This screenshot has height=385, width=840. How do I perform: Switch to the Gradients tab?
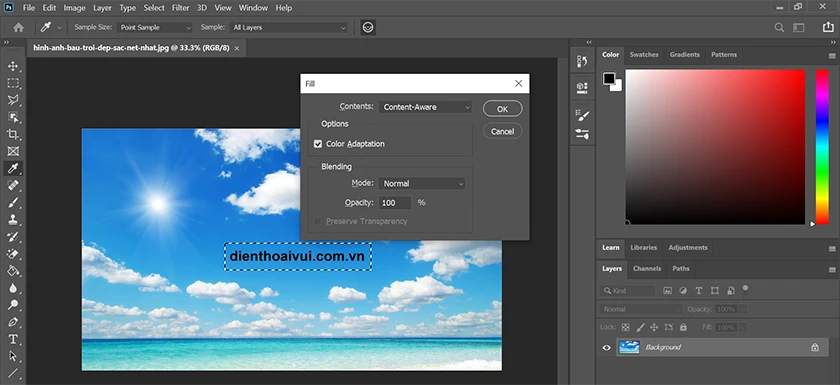pyautogui.click(x=685, y=55)
